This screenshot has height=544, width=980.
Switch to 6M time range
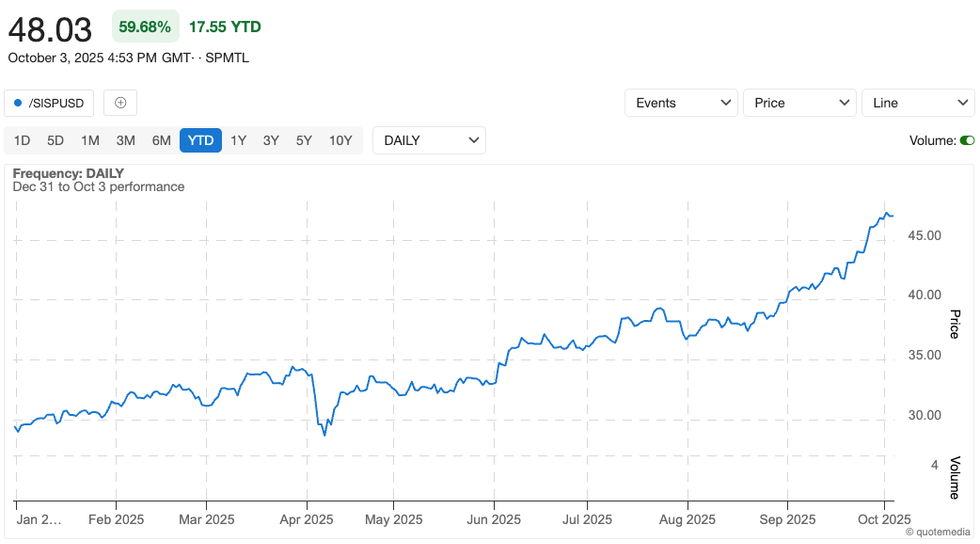pos(161,140)
